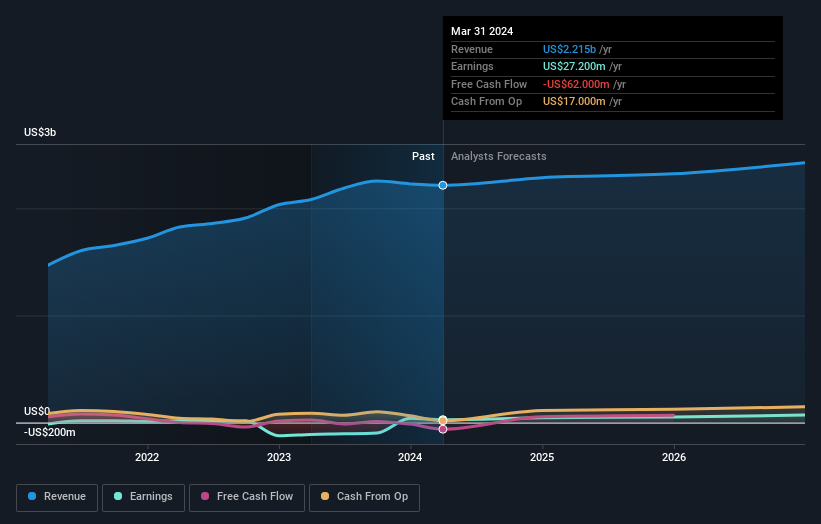Image resolution: width=821 pixels, height=524 pixels.
Task: Click the orange Cash From Op data point marker
Action: point(443,420)
